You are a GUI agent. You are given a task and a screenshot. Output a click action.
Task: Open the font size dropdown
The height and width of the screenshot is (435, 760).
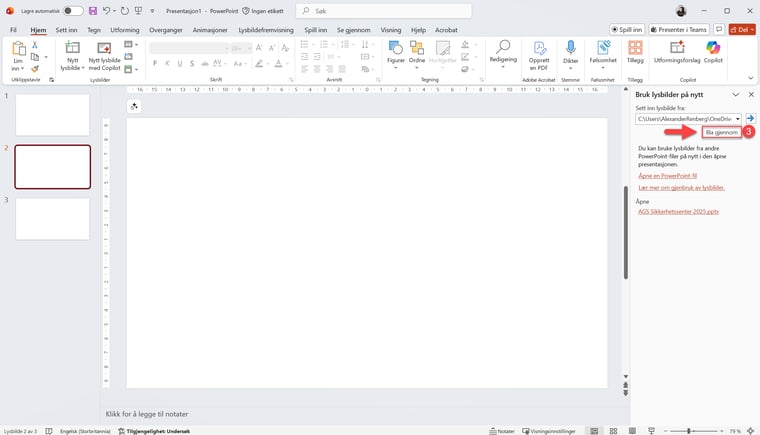[x=249, y=48]
